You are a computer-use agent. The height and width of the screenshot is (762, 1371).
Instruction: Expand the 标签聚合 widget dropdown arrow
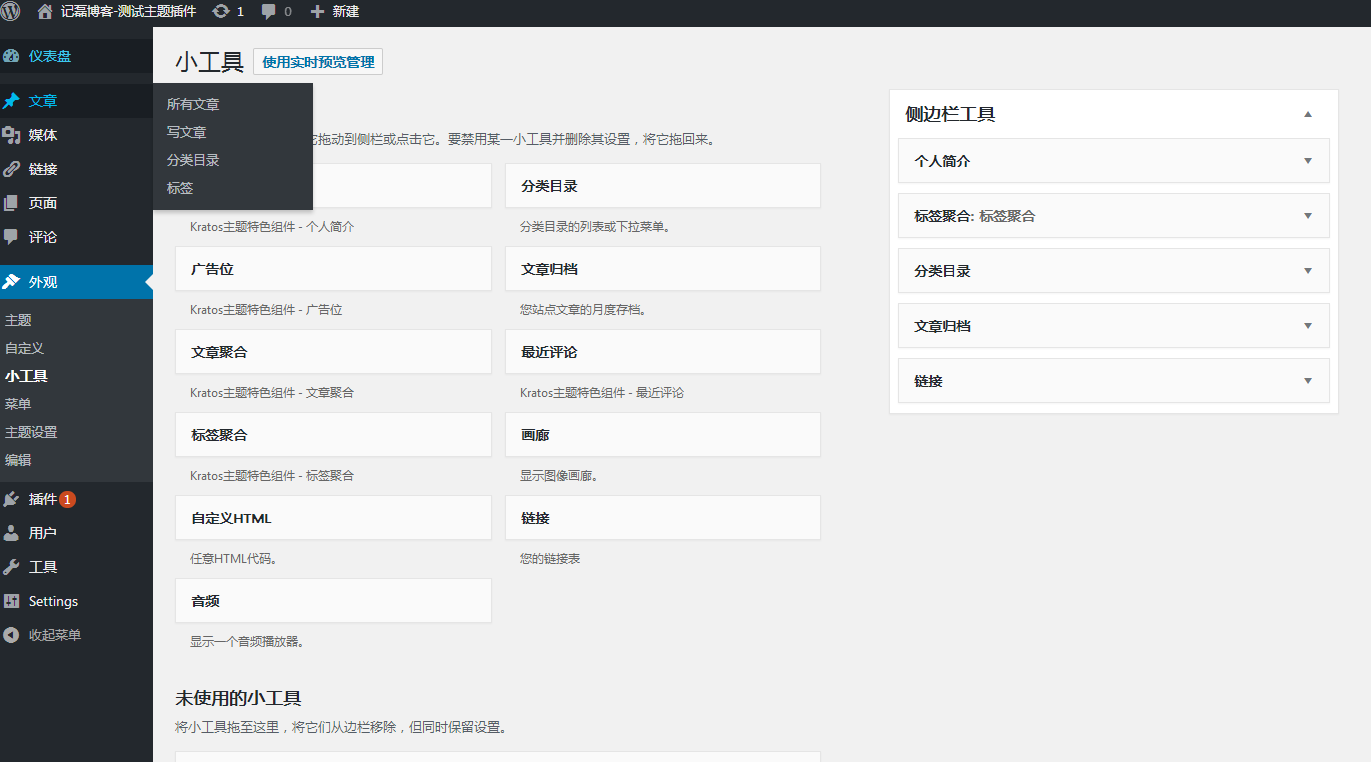[1308, 216]
